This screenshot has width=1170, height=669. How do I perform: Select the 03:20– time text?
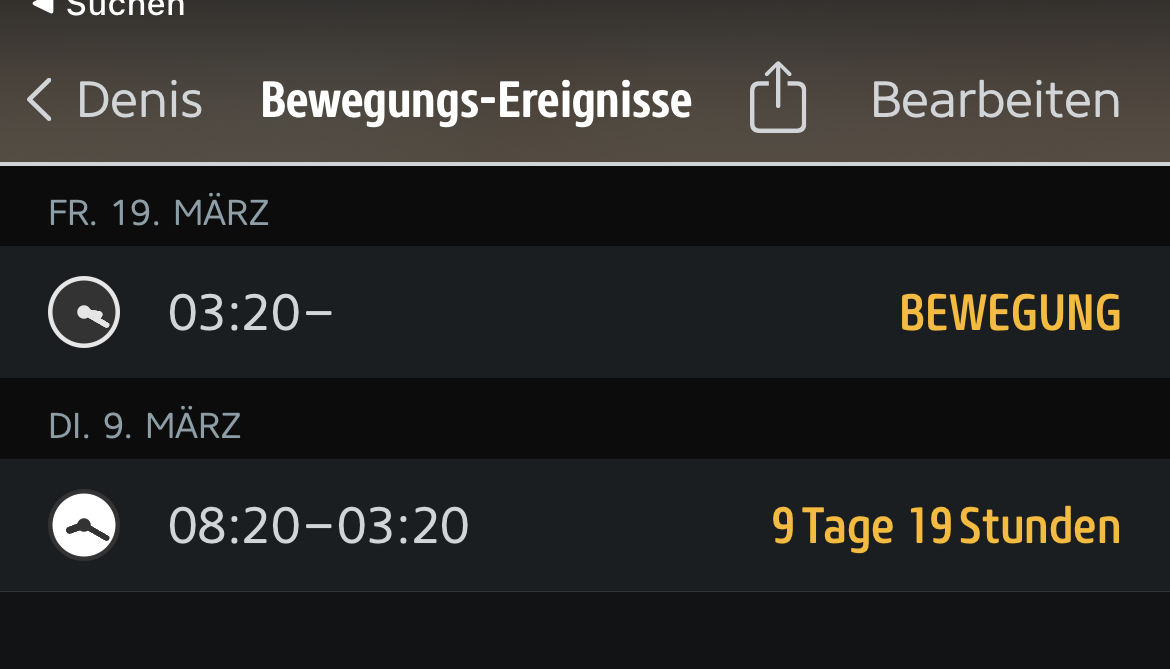250,312
